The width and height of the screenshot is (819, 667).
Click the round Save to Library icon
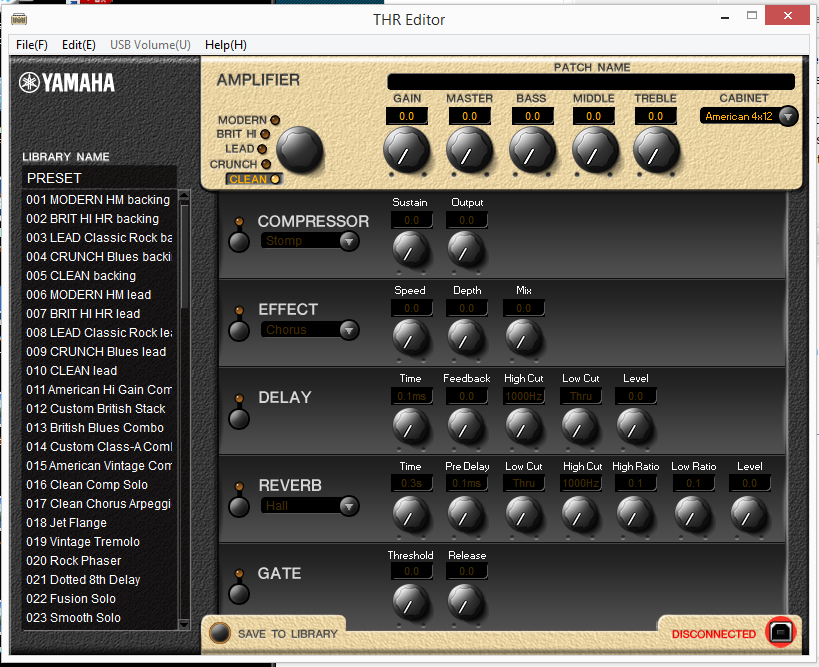click(x=218, y=633)
